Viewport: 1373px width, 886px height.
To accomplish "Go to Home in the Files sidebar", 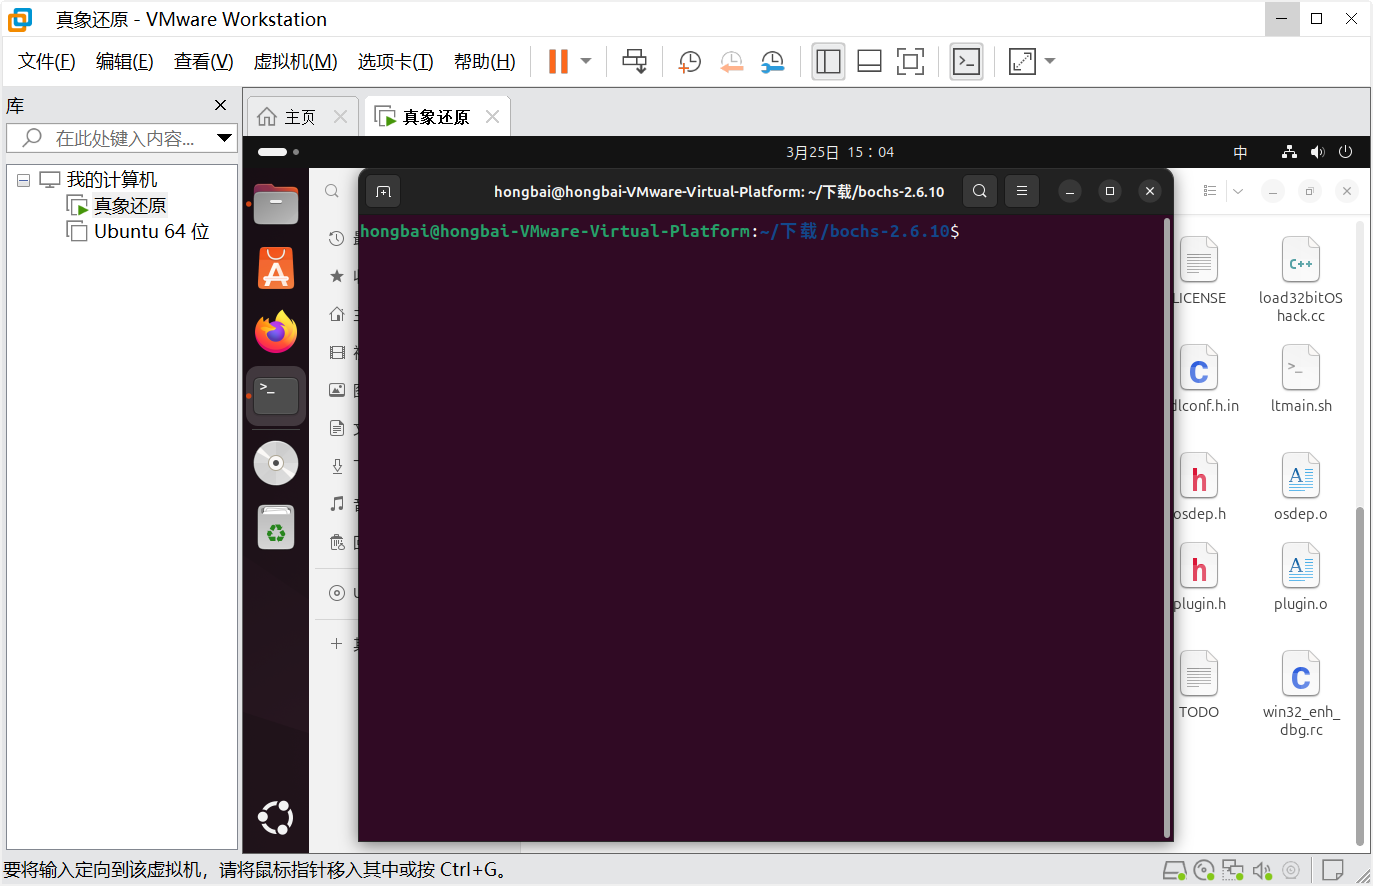I will pyautogui.click(x=337, y=314).
